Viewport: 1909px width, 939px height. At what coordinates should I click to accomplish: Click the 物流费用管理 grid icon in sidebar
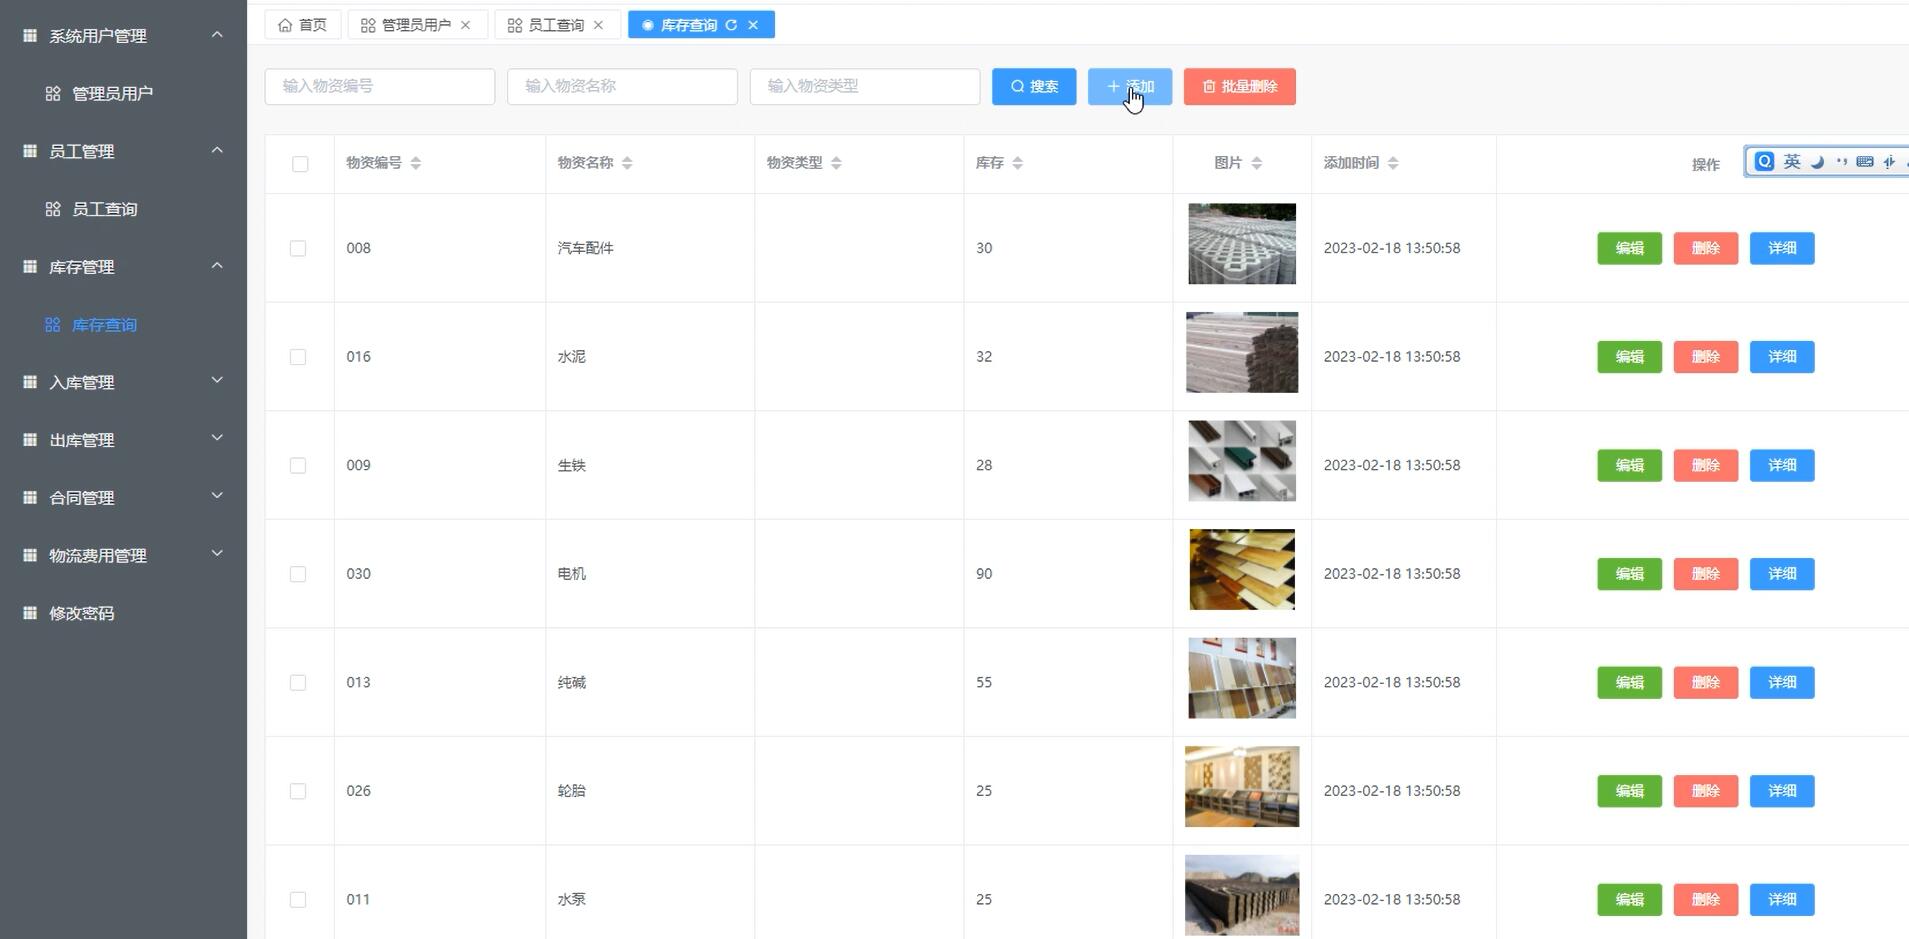pyautogui.click(x=30, y=555)
